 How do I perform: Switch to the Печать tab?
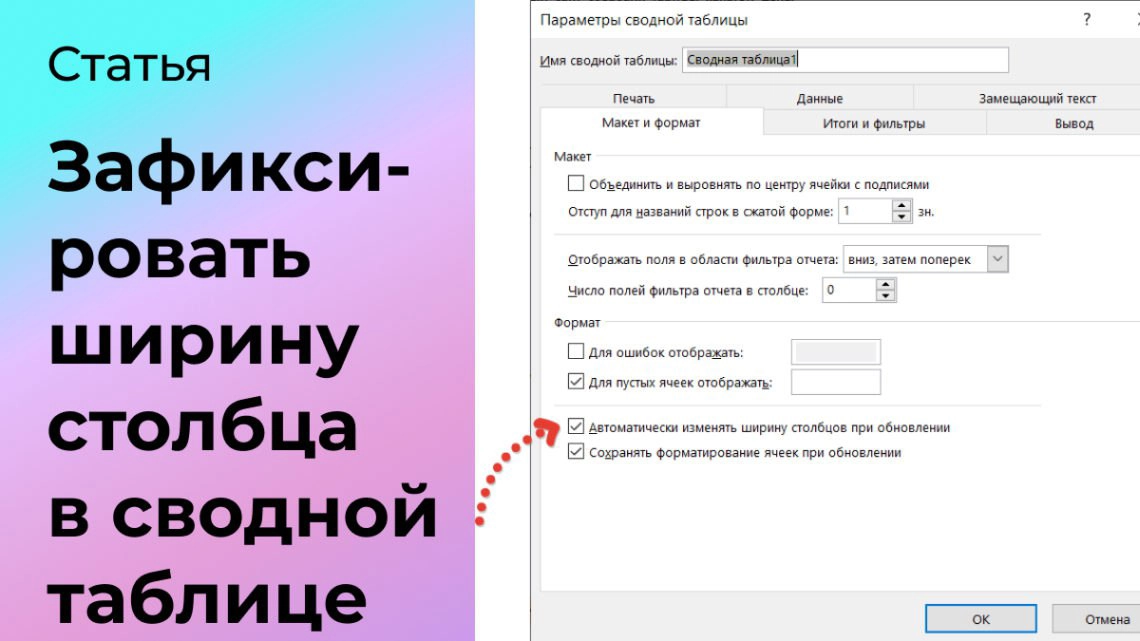[x=633, y=98]
